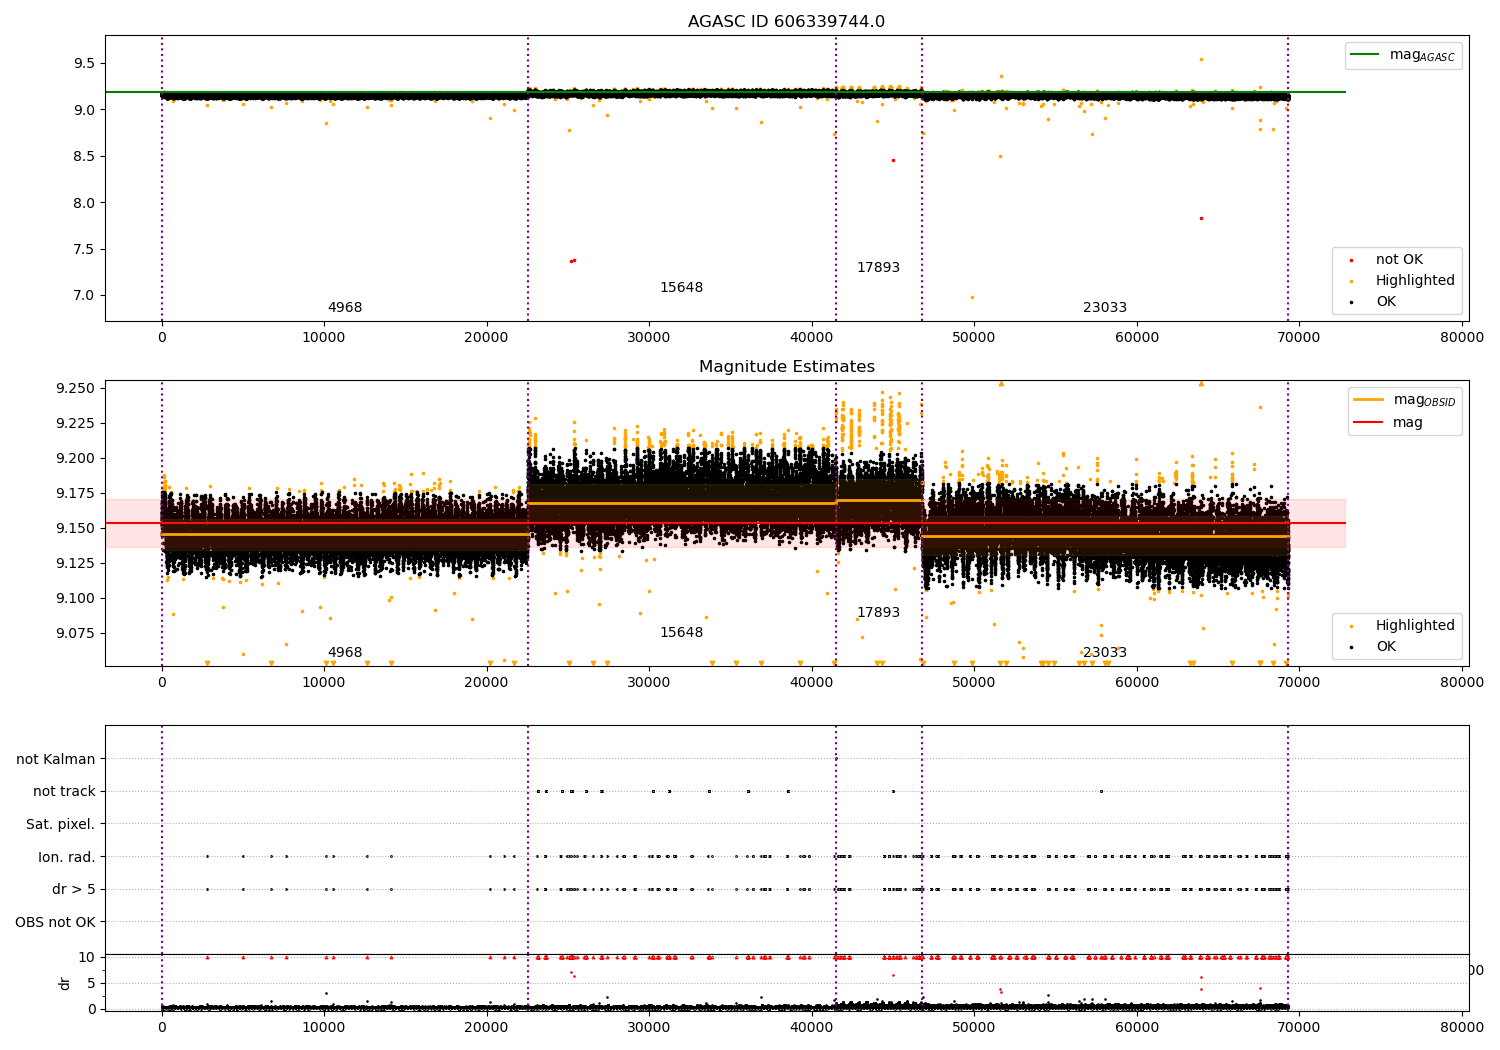This screenshot has width=1500, height=1050.
Task: Click the "not track" row label
Action: click(64, 792)
